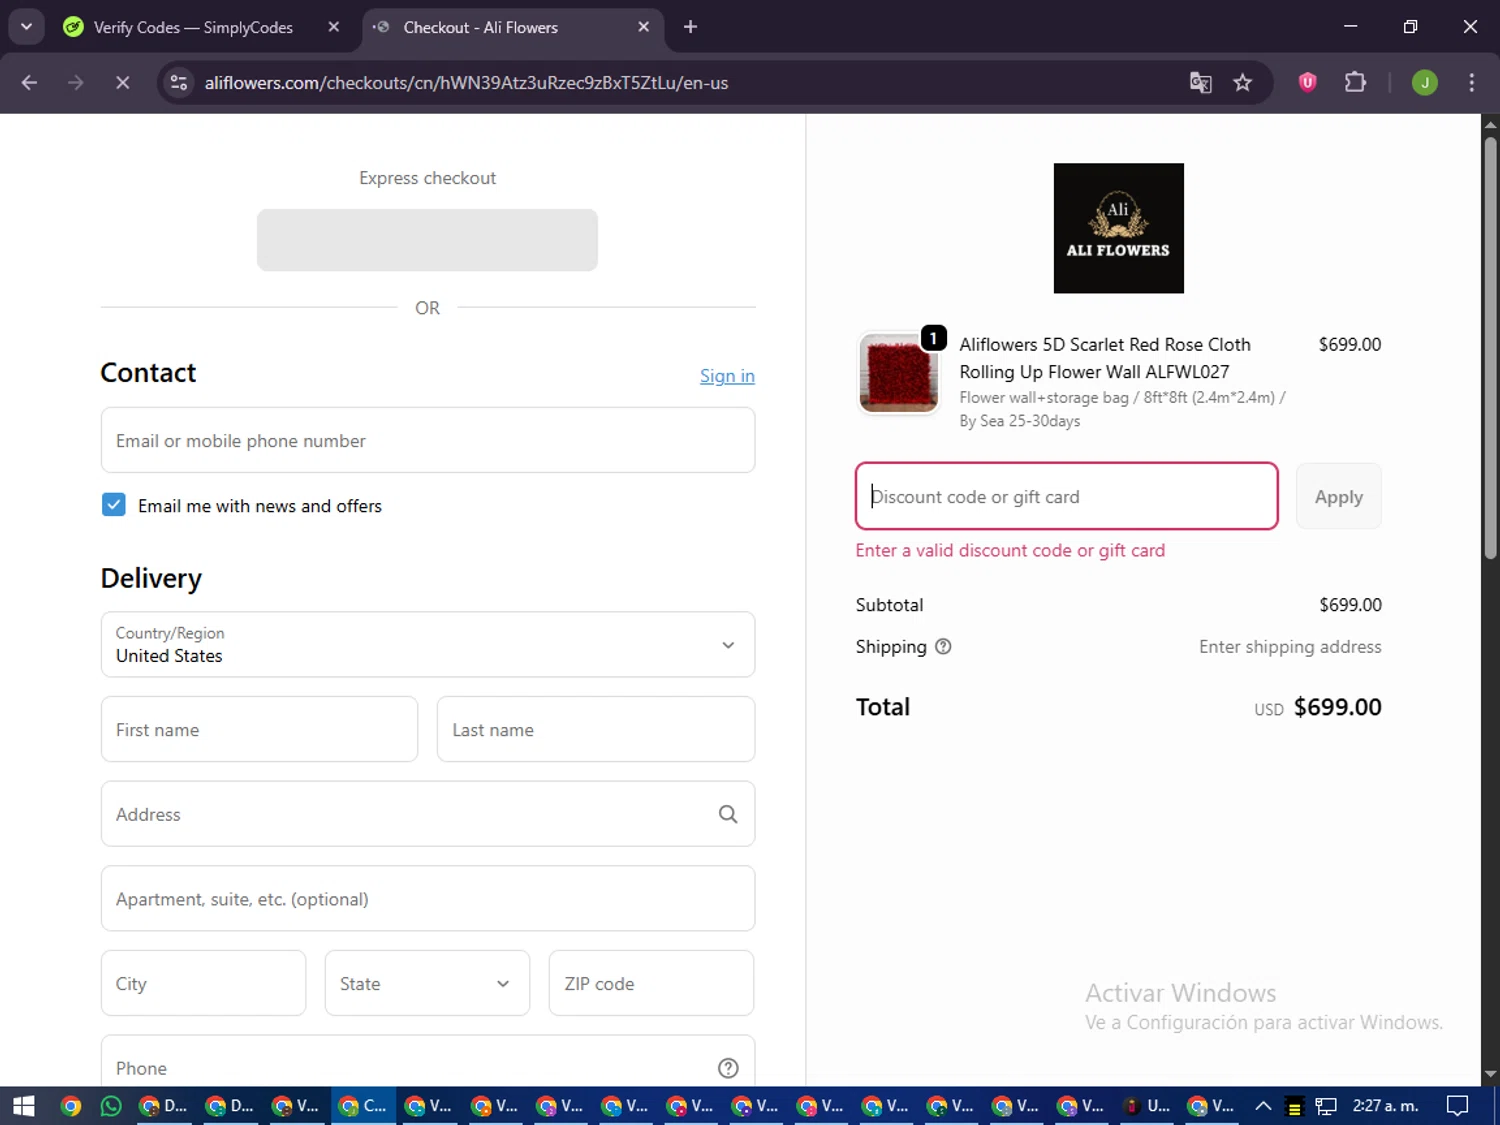Add a new browser tab
Screen dimensions: 1500x1125
[x=690, y=27]
